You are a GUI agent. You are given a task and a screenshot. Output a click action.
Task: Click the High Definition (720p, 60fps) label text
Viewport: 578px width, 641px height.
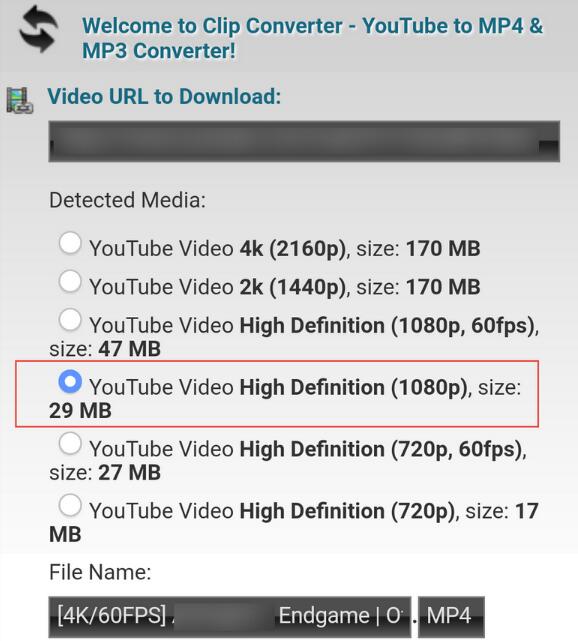click(381, 449)
